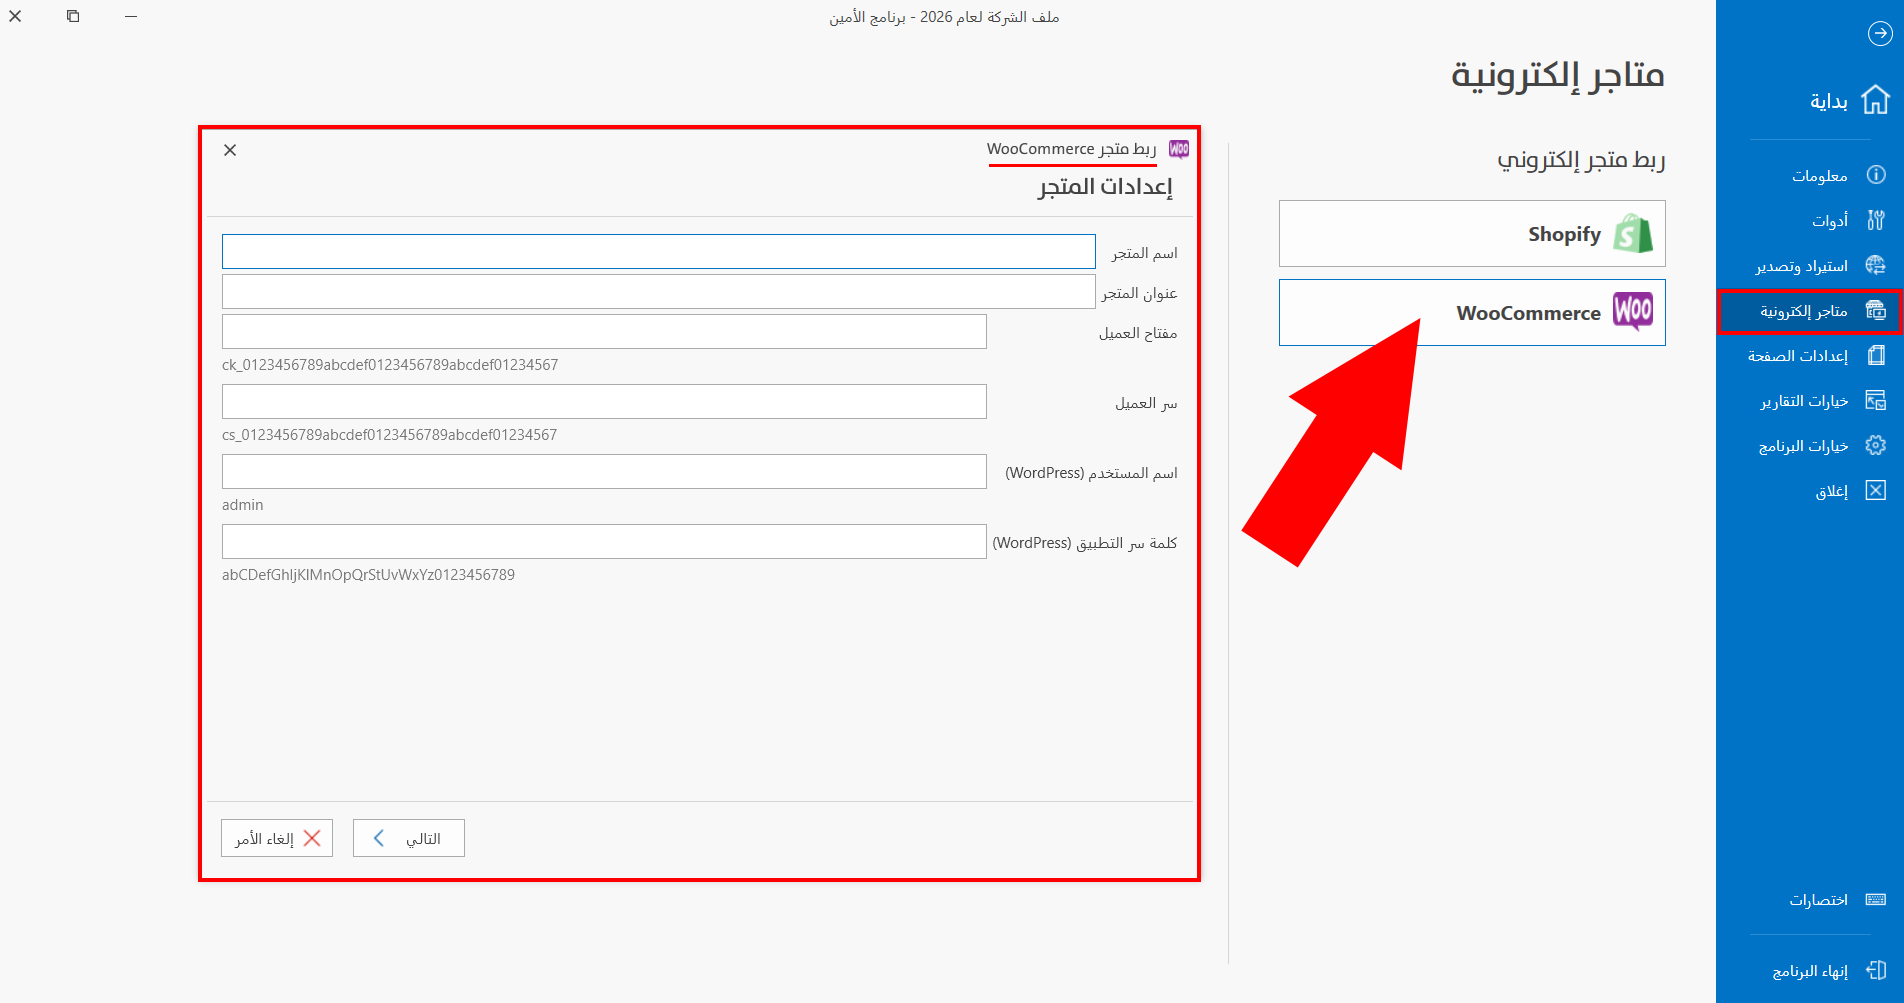Choose the Shopify store option

click(x=1472, y=234)
